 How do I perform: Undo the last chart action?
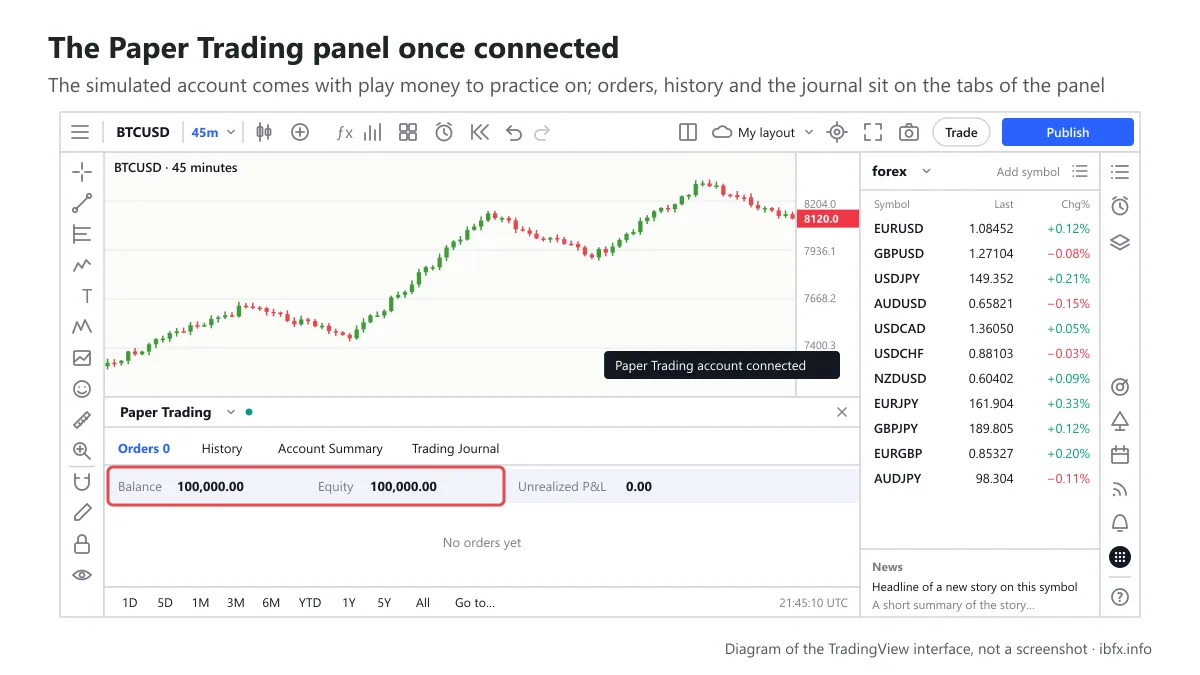pyautogui.click(x=514, y=132)
